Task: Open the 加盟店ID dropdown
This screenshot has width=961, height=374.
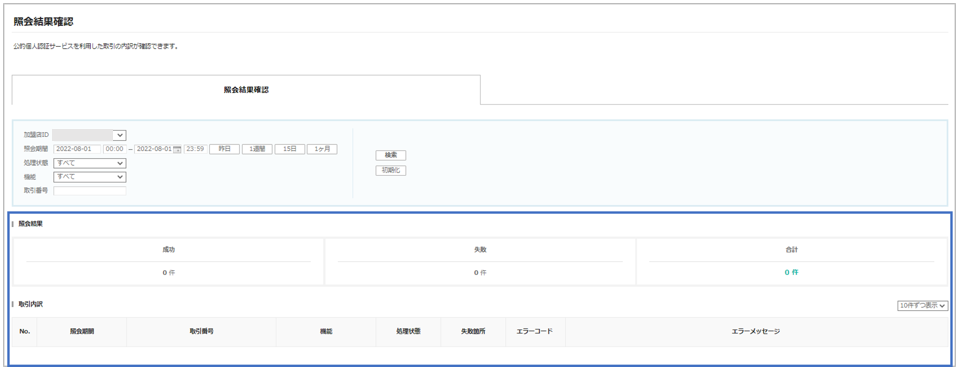Action: (x=90, y=135)
